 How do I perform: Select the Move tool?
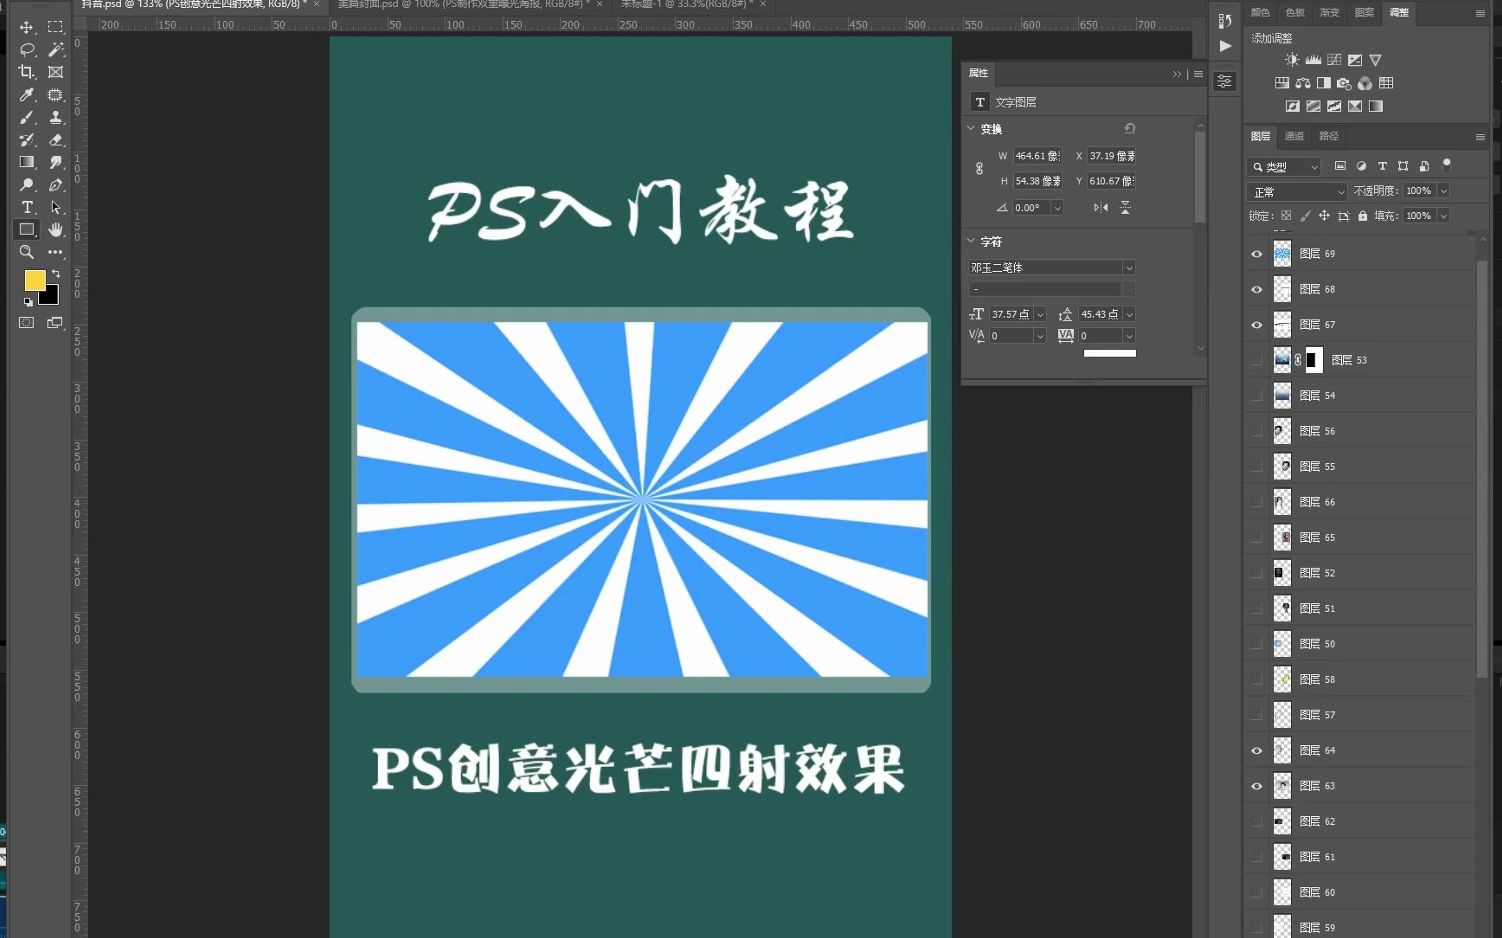point(26,28)
